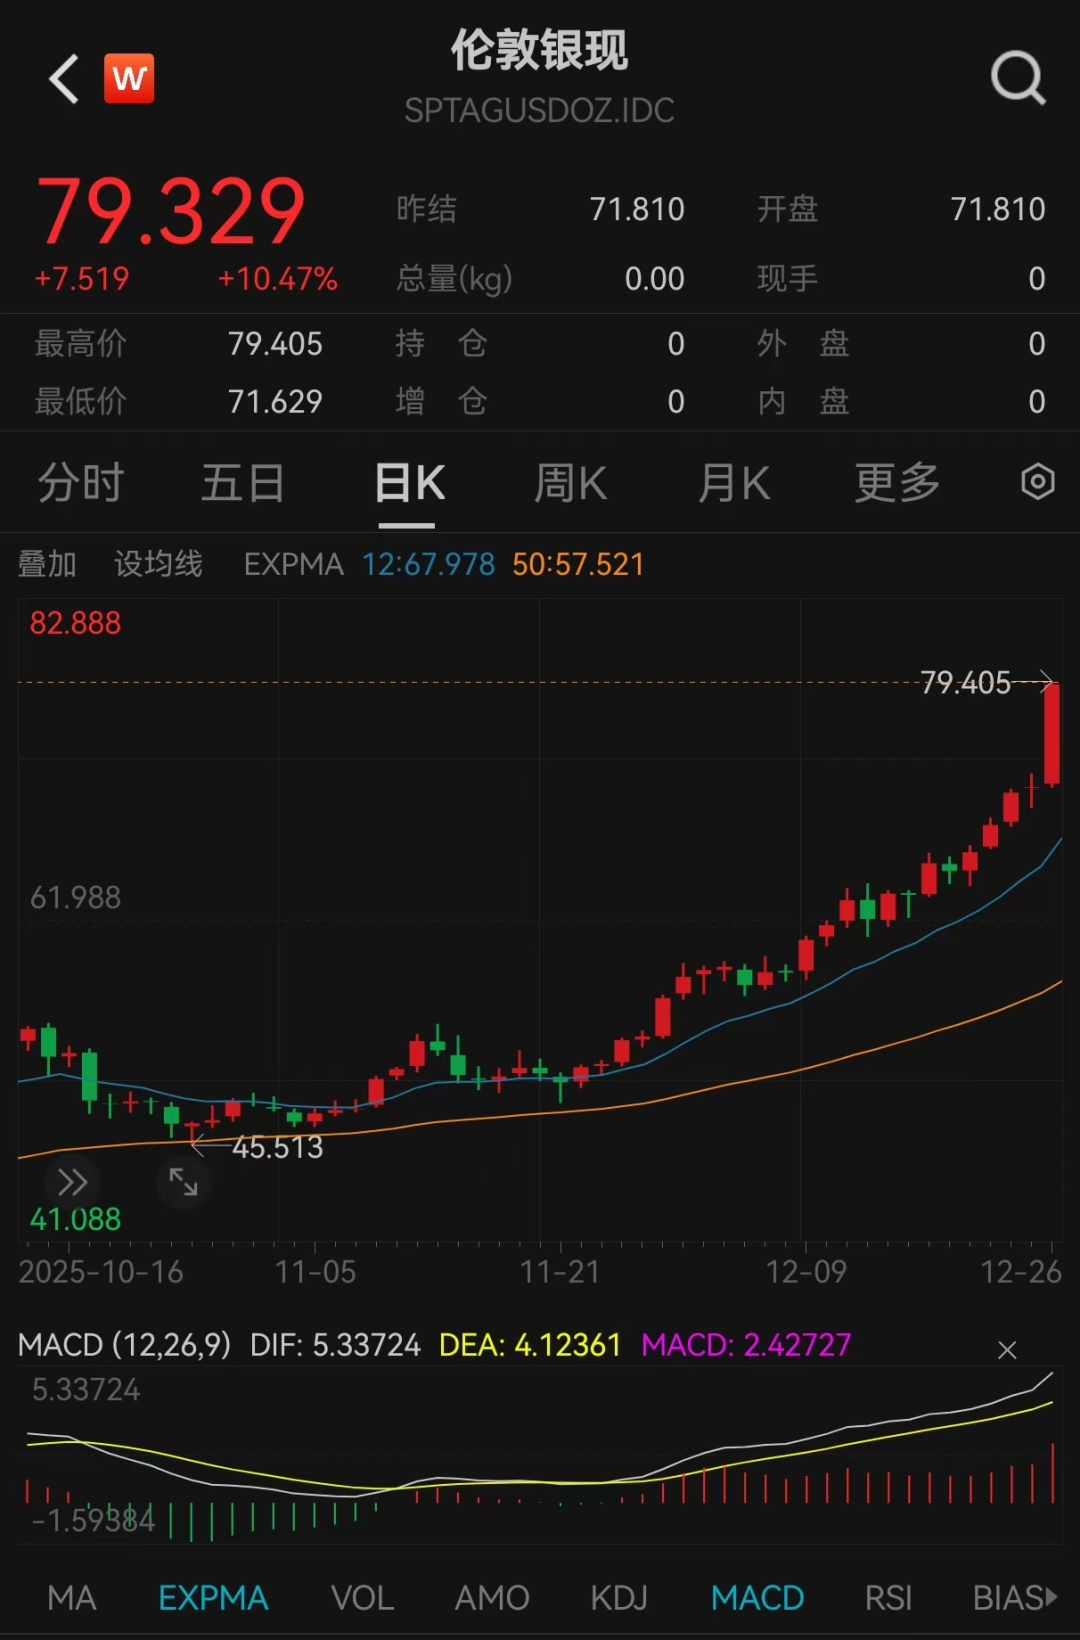
Task: Open the red W app icon
Action: 129,79
